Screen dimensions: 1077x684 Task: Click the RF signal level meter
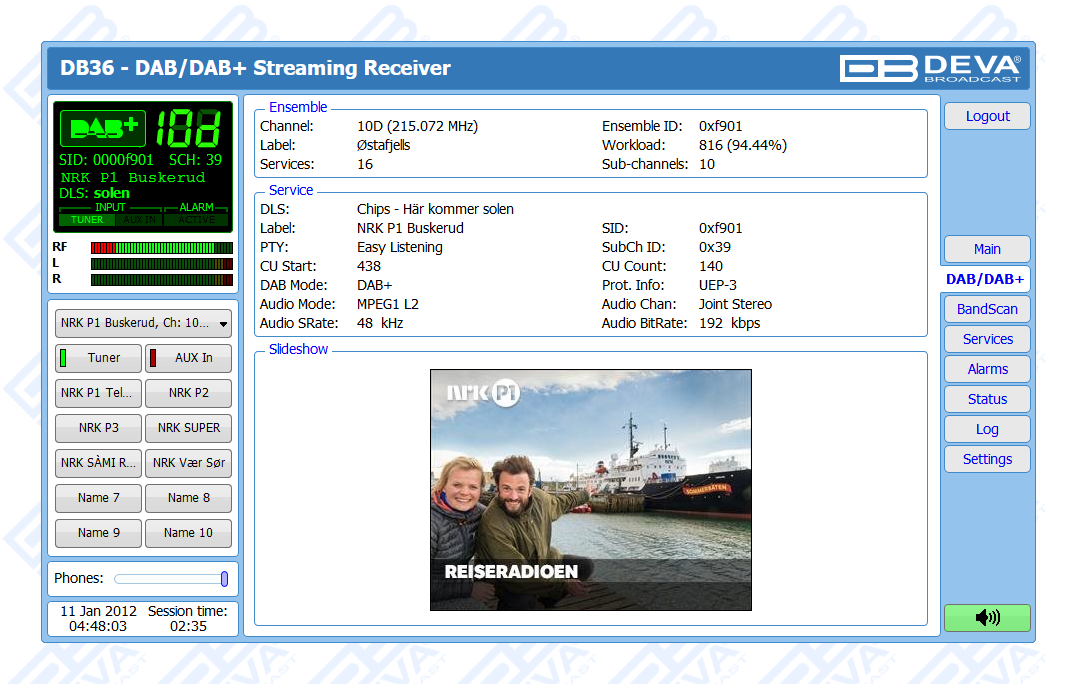coord(161,247)
